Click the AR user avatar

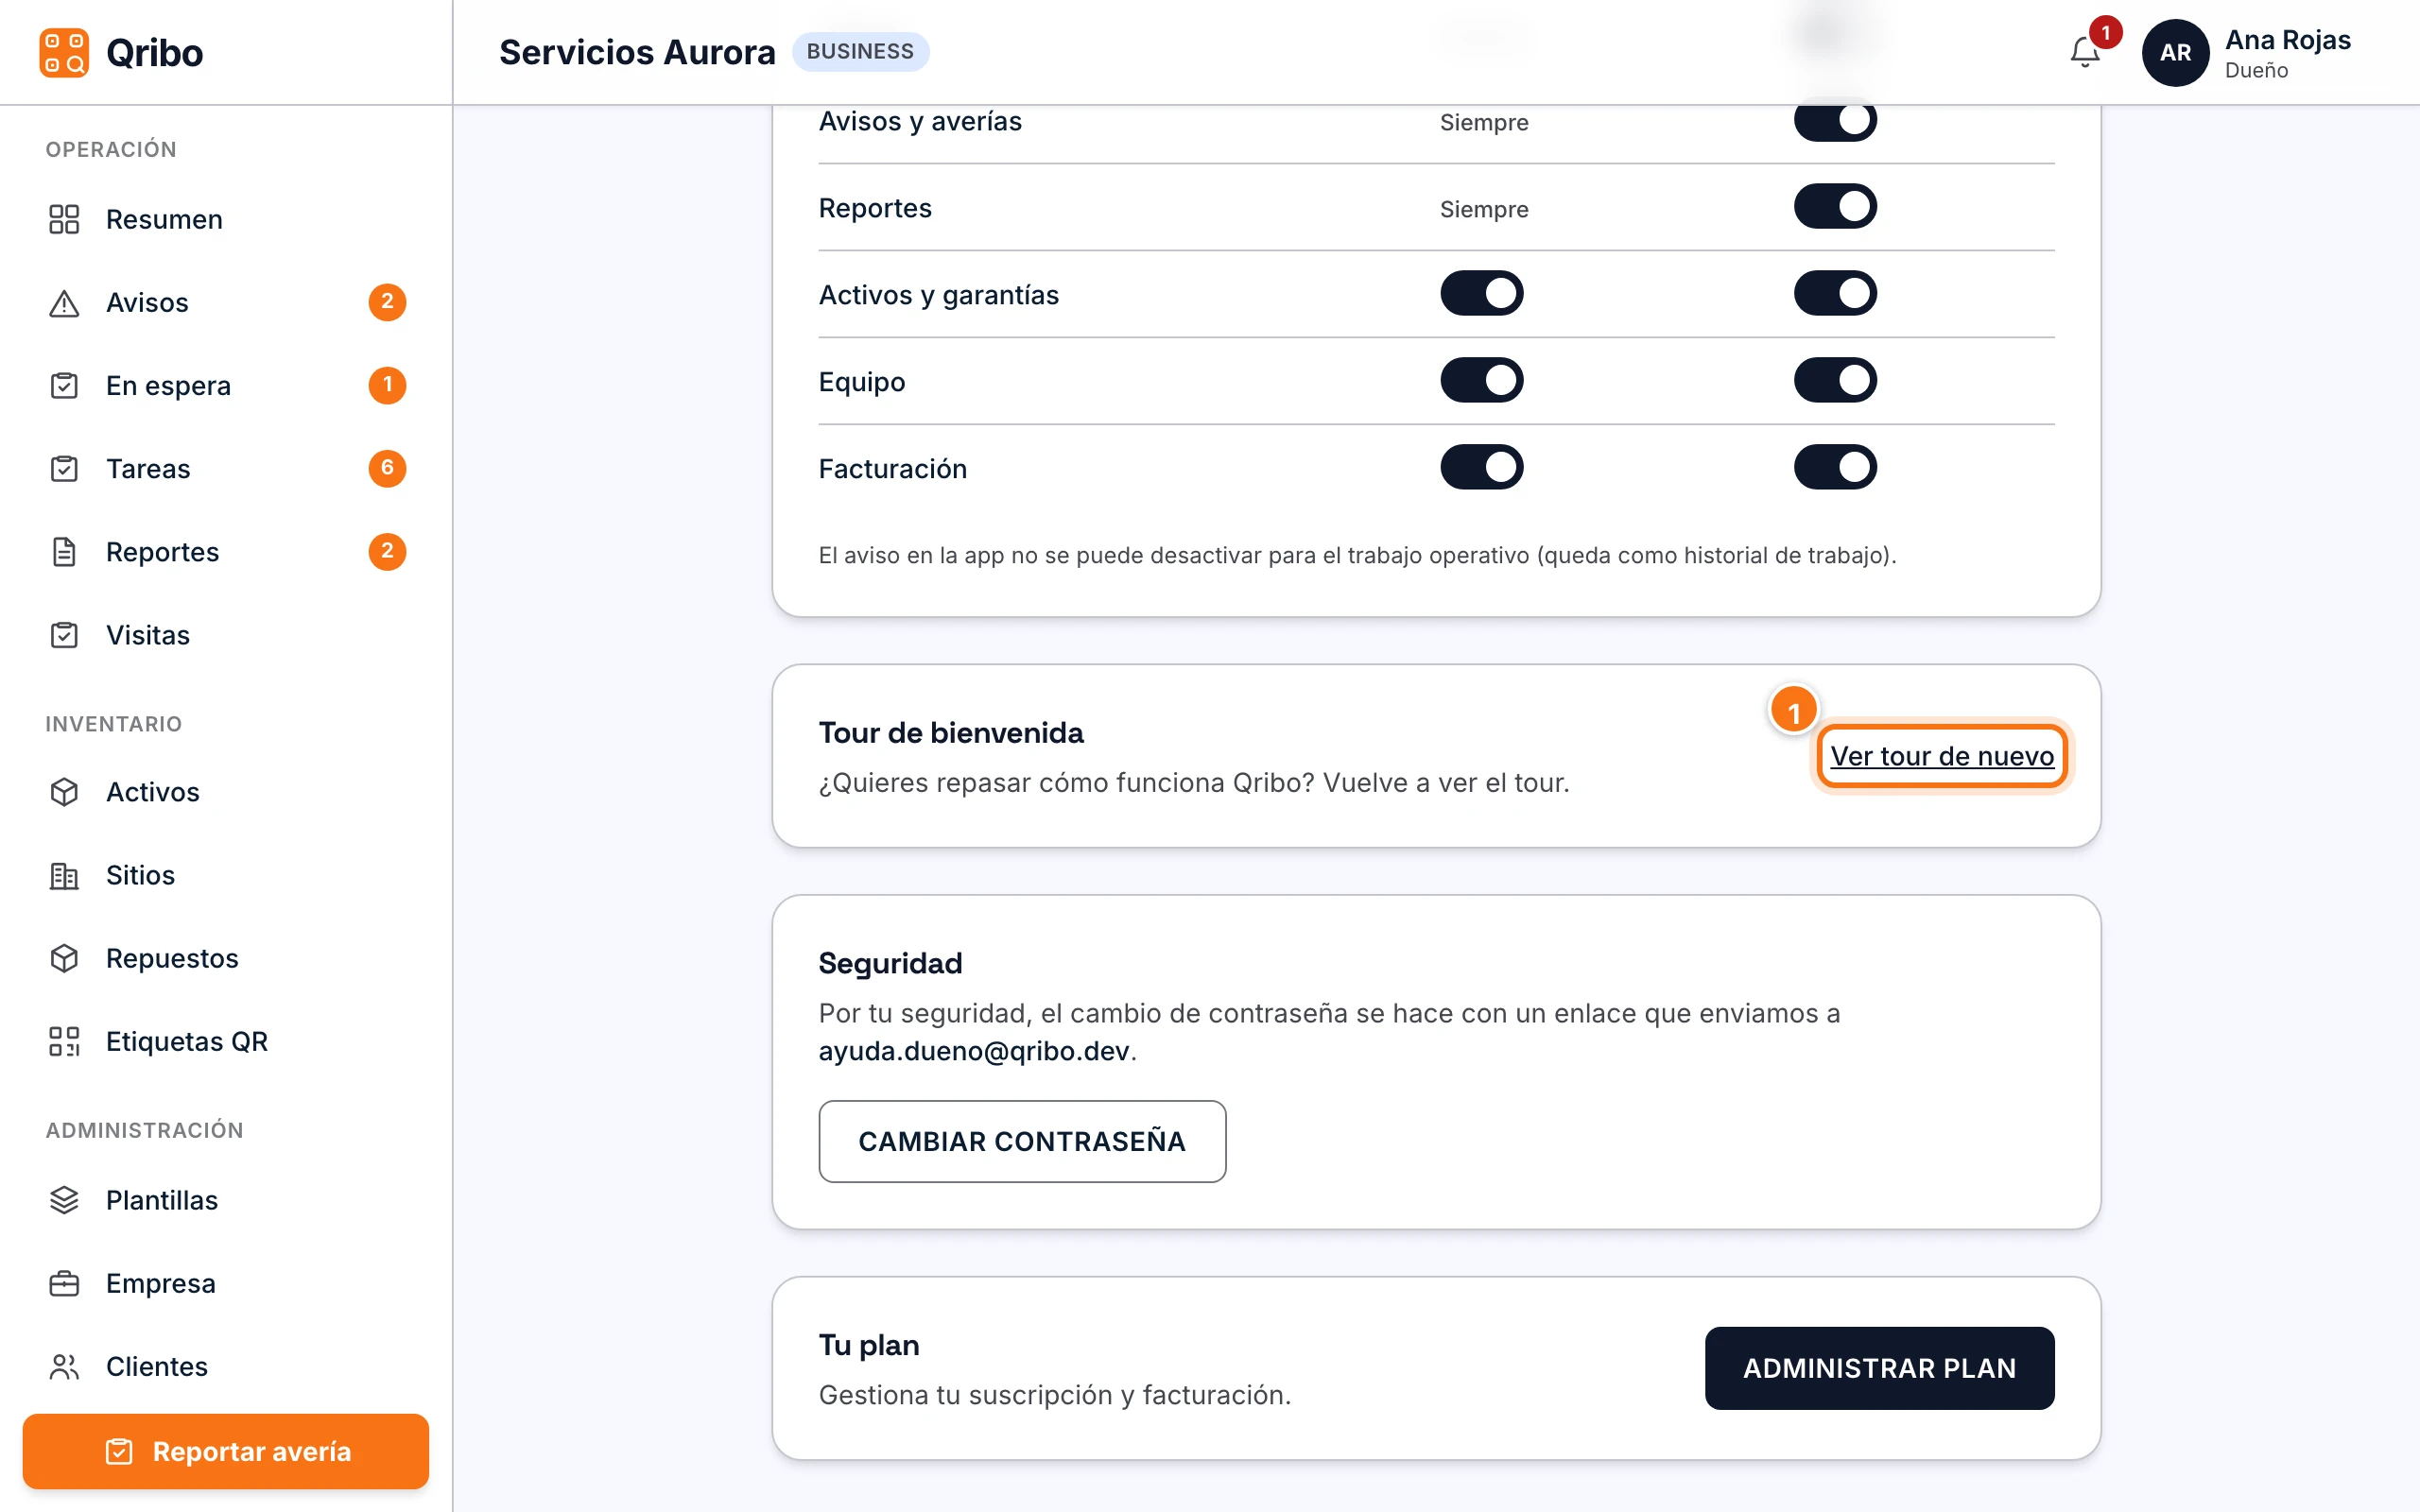(x=2175, y=52)
